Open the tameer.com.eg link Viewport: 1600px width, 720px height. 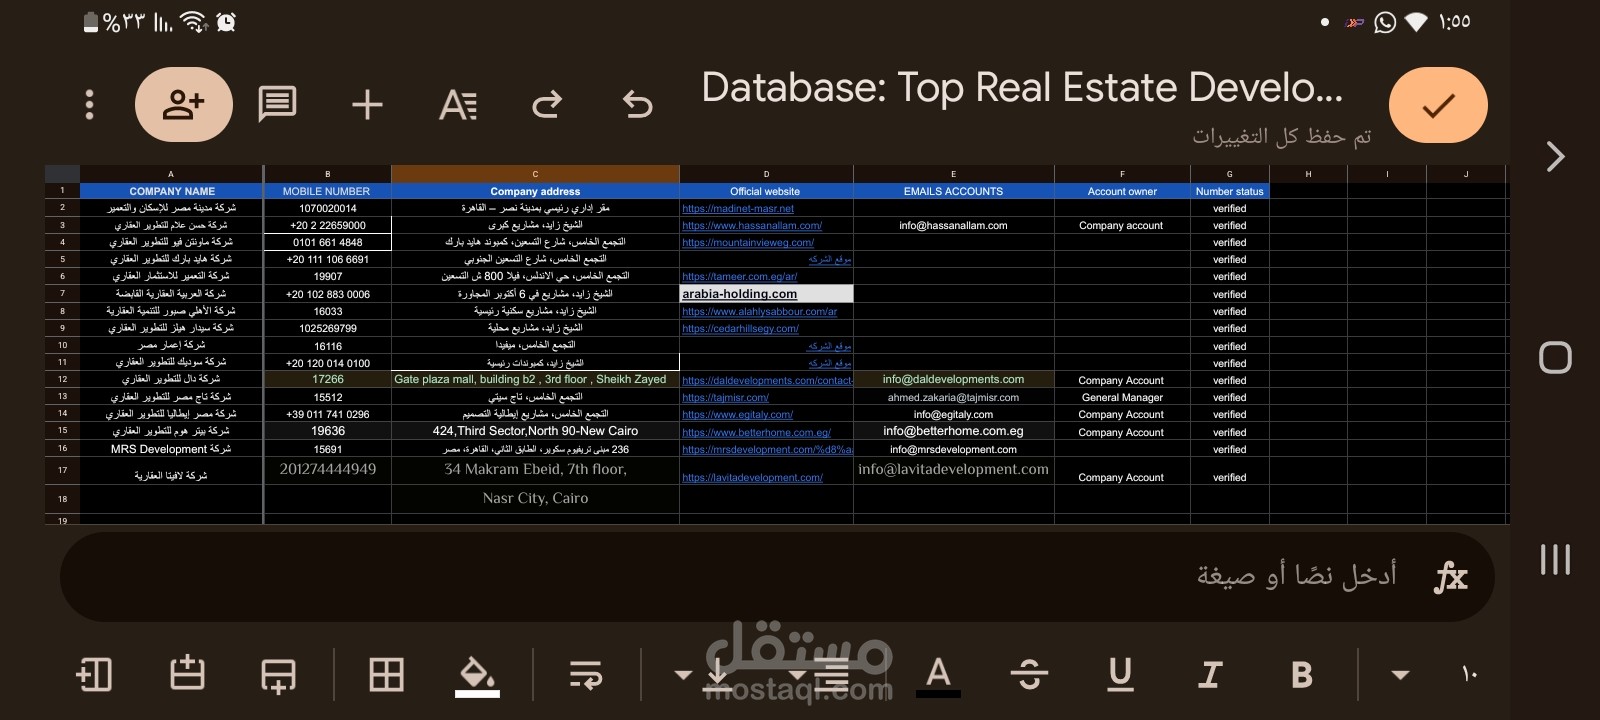(x=740, y=277)
